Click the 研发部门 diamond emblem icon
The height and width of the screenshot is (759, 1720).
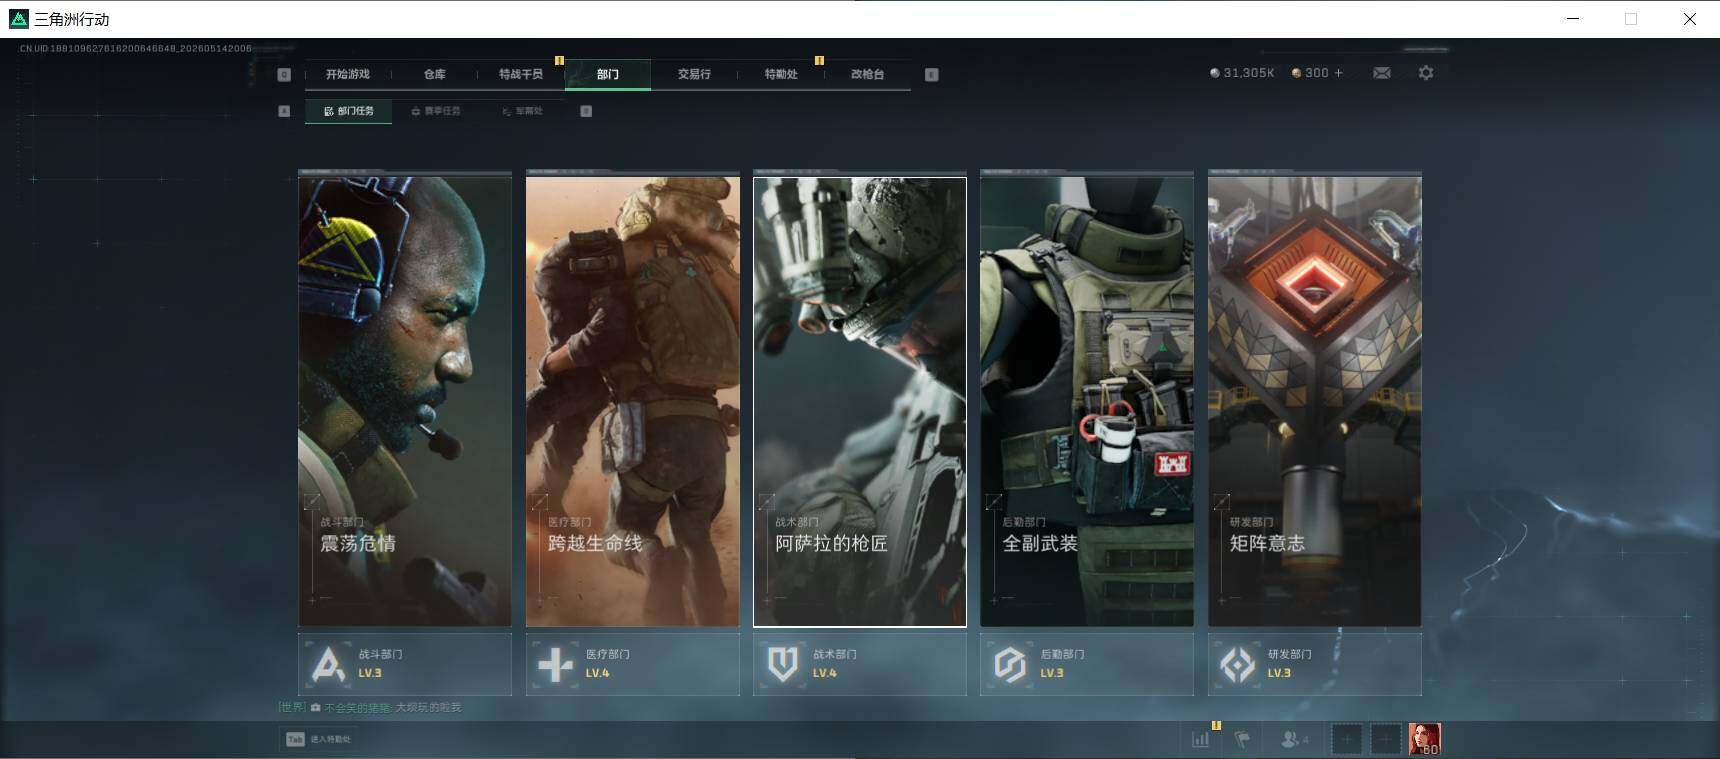click(1238, 664)
